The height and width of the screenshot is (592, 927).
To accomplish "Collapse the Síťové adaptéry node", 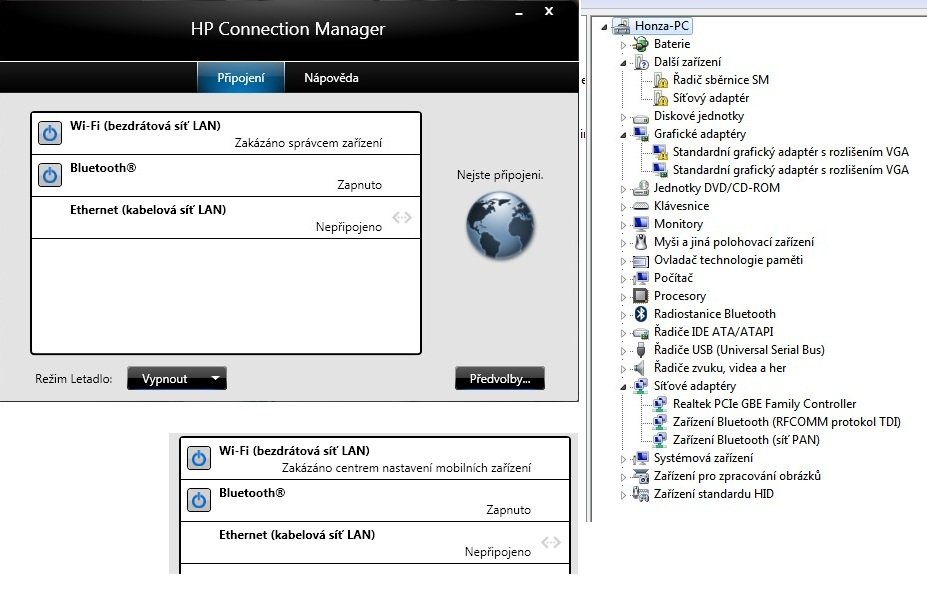I will (623, 386).
